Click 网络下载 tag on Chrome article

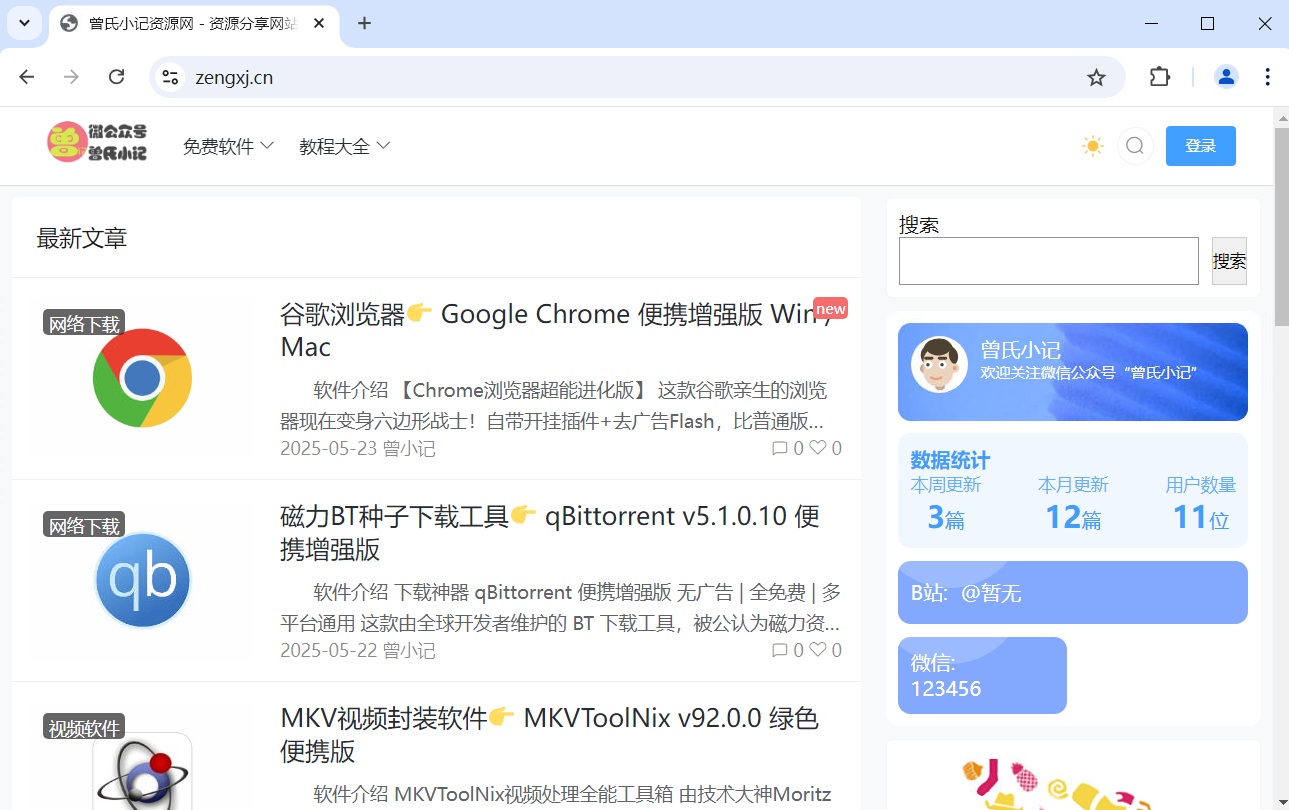(84, 323)
